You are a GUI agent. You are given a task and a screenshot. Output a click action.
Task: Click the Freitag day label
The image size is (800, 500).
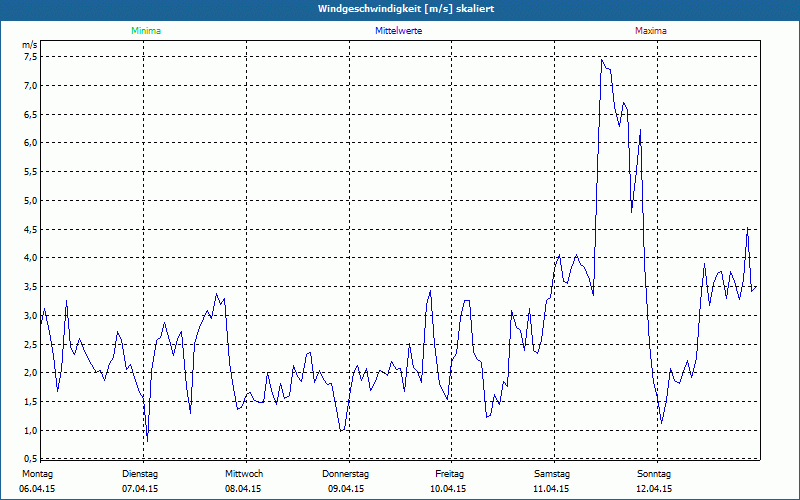coord(449,474)
